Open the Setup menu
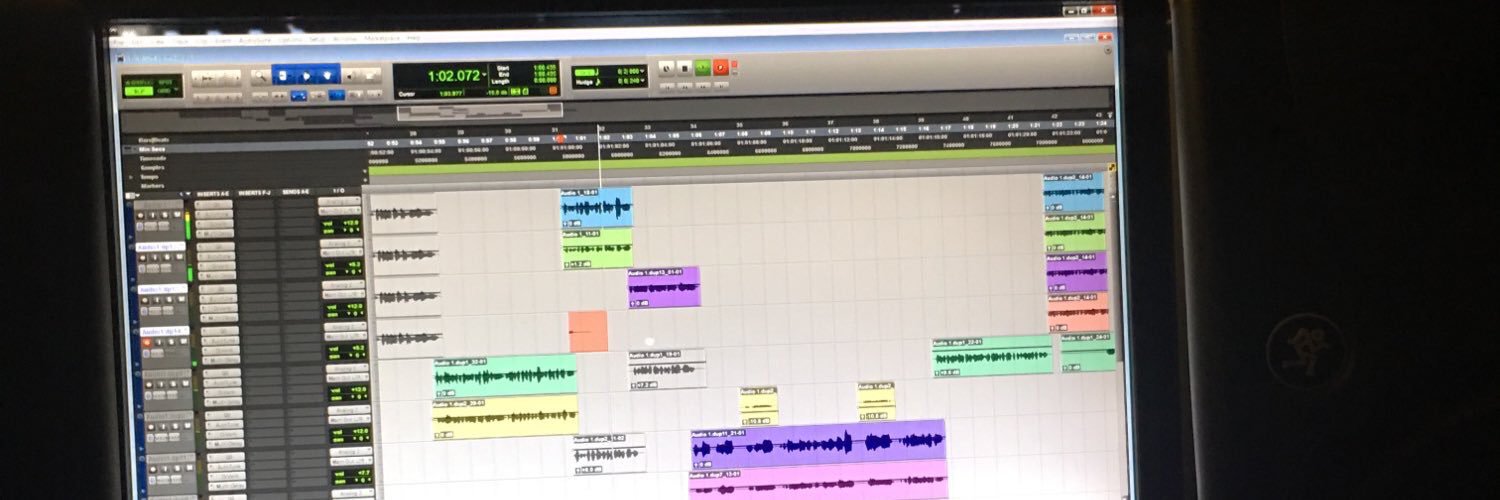 coord(318,39)
